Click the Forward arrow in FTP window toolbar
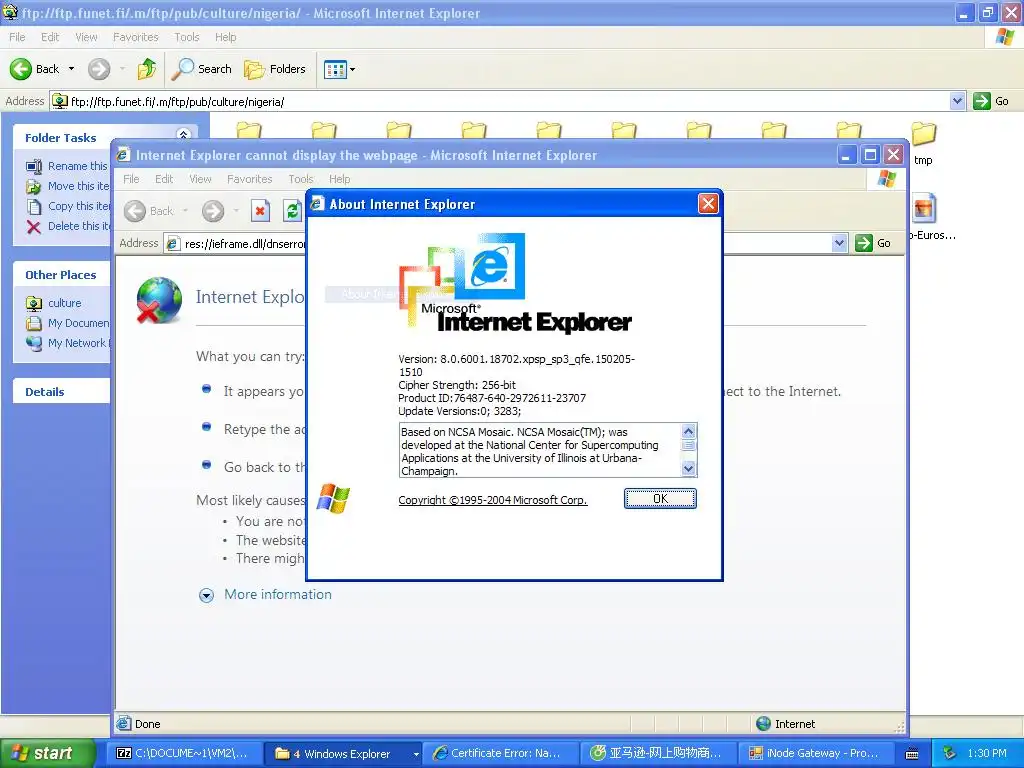The width and height of the screenshot is (1024, 768). point(99,69)
